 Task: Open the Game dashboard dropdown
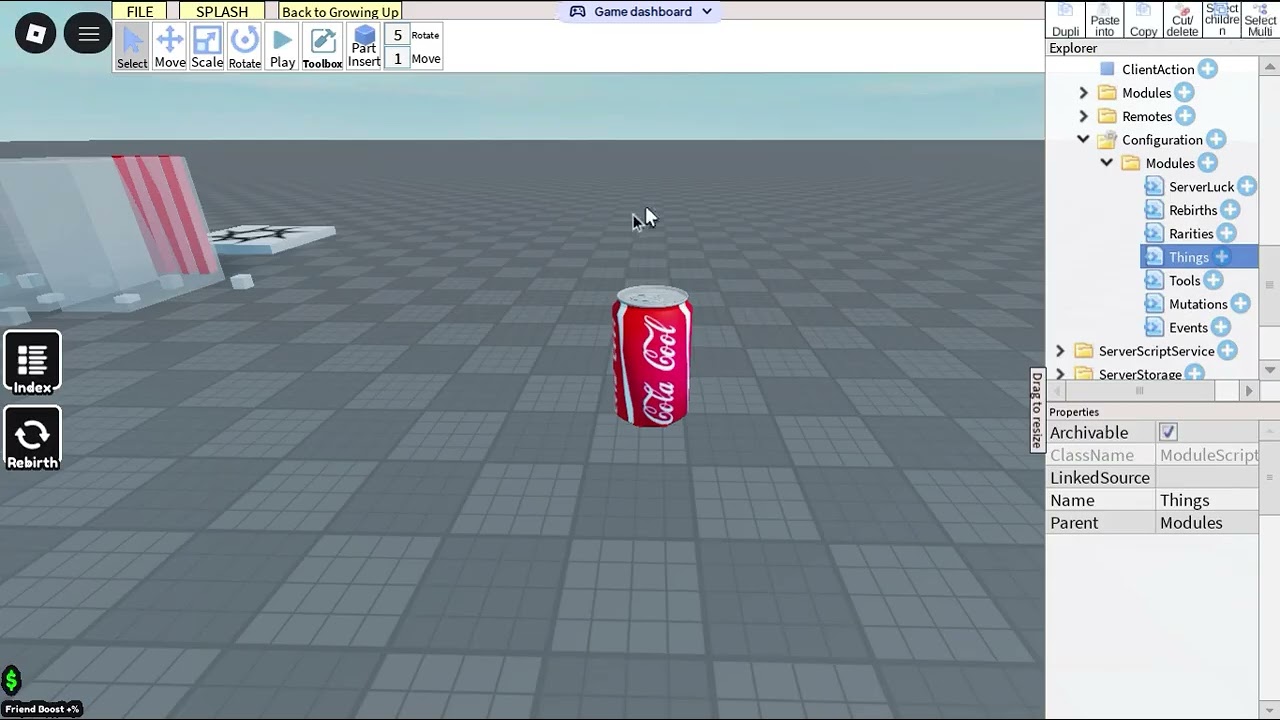[641, 12]
